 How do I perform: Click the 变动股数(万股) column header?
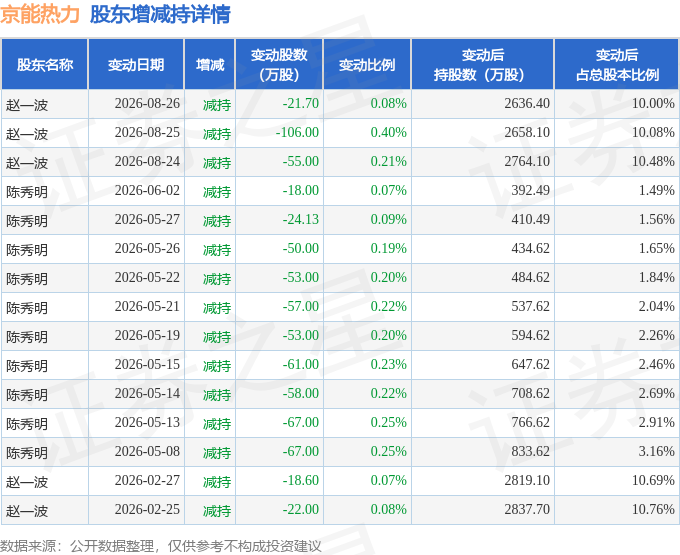coord(279,65)
